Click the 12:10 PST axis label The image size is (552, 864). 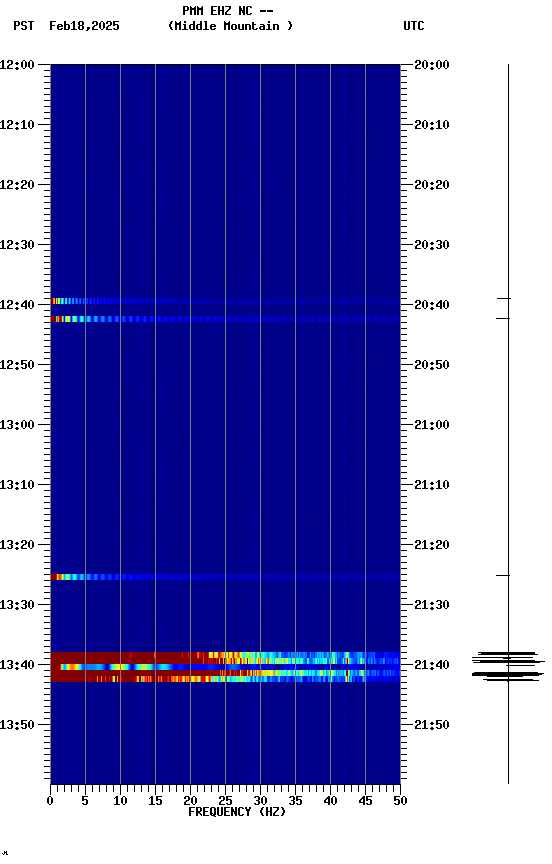[x=17, y=125]
